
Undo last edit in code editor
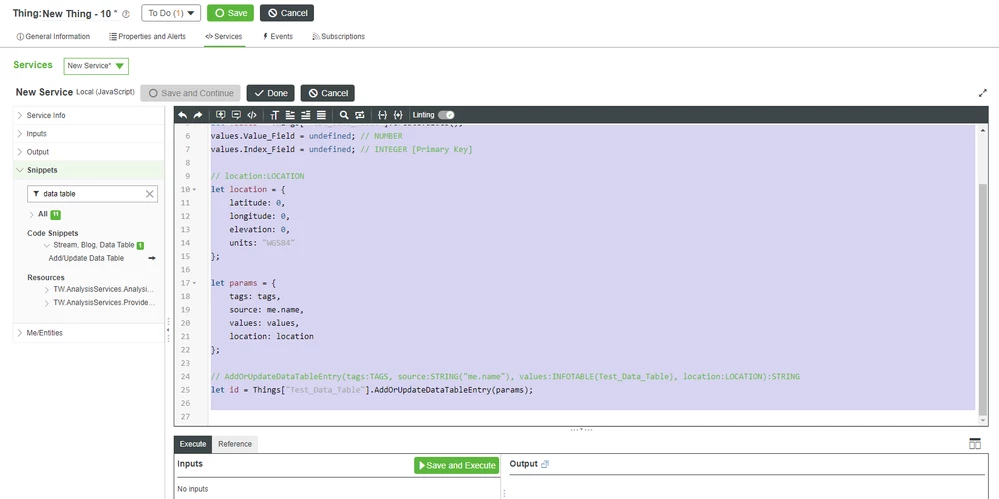tap(183, 115)
